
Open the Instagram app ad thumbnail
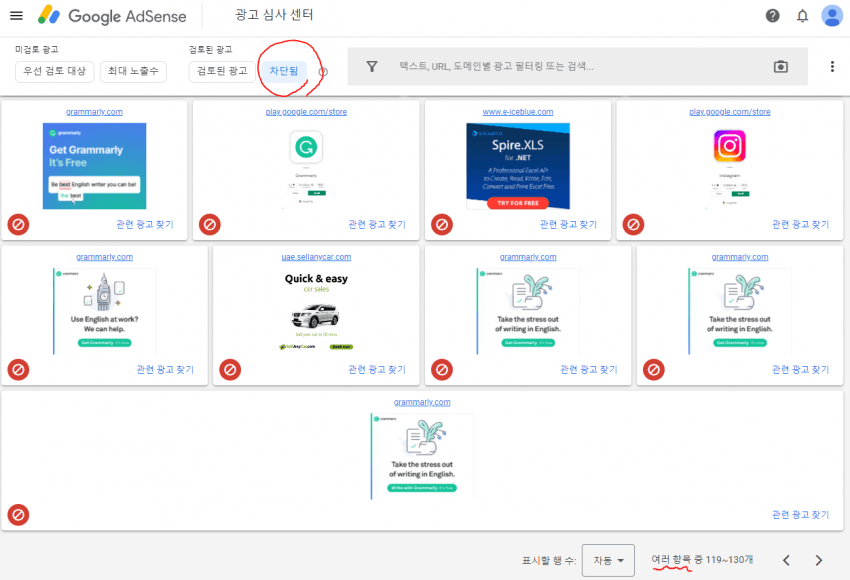tap(730, 166)
